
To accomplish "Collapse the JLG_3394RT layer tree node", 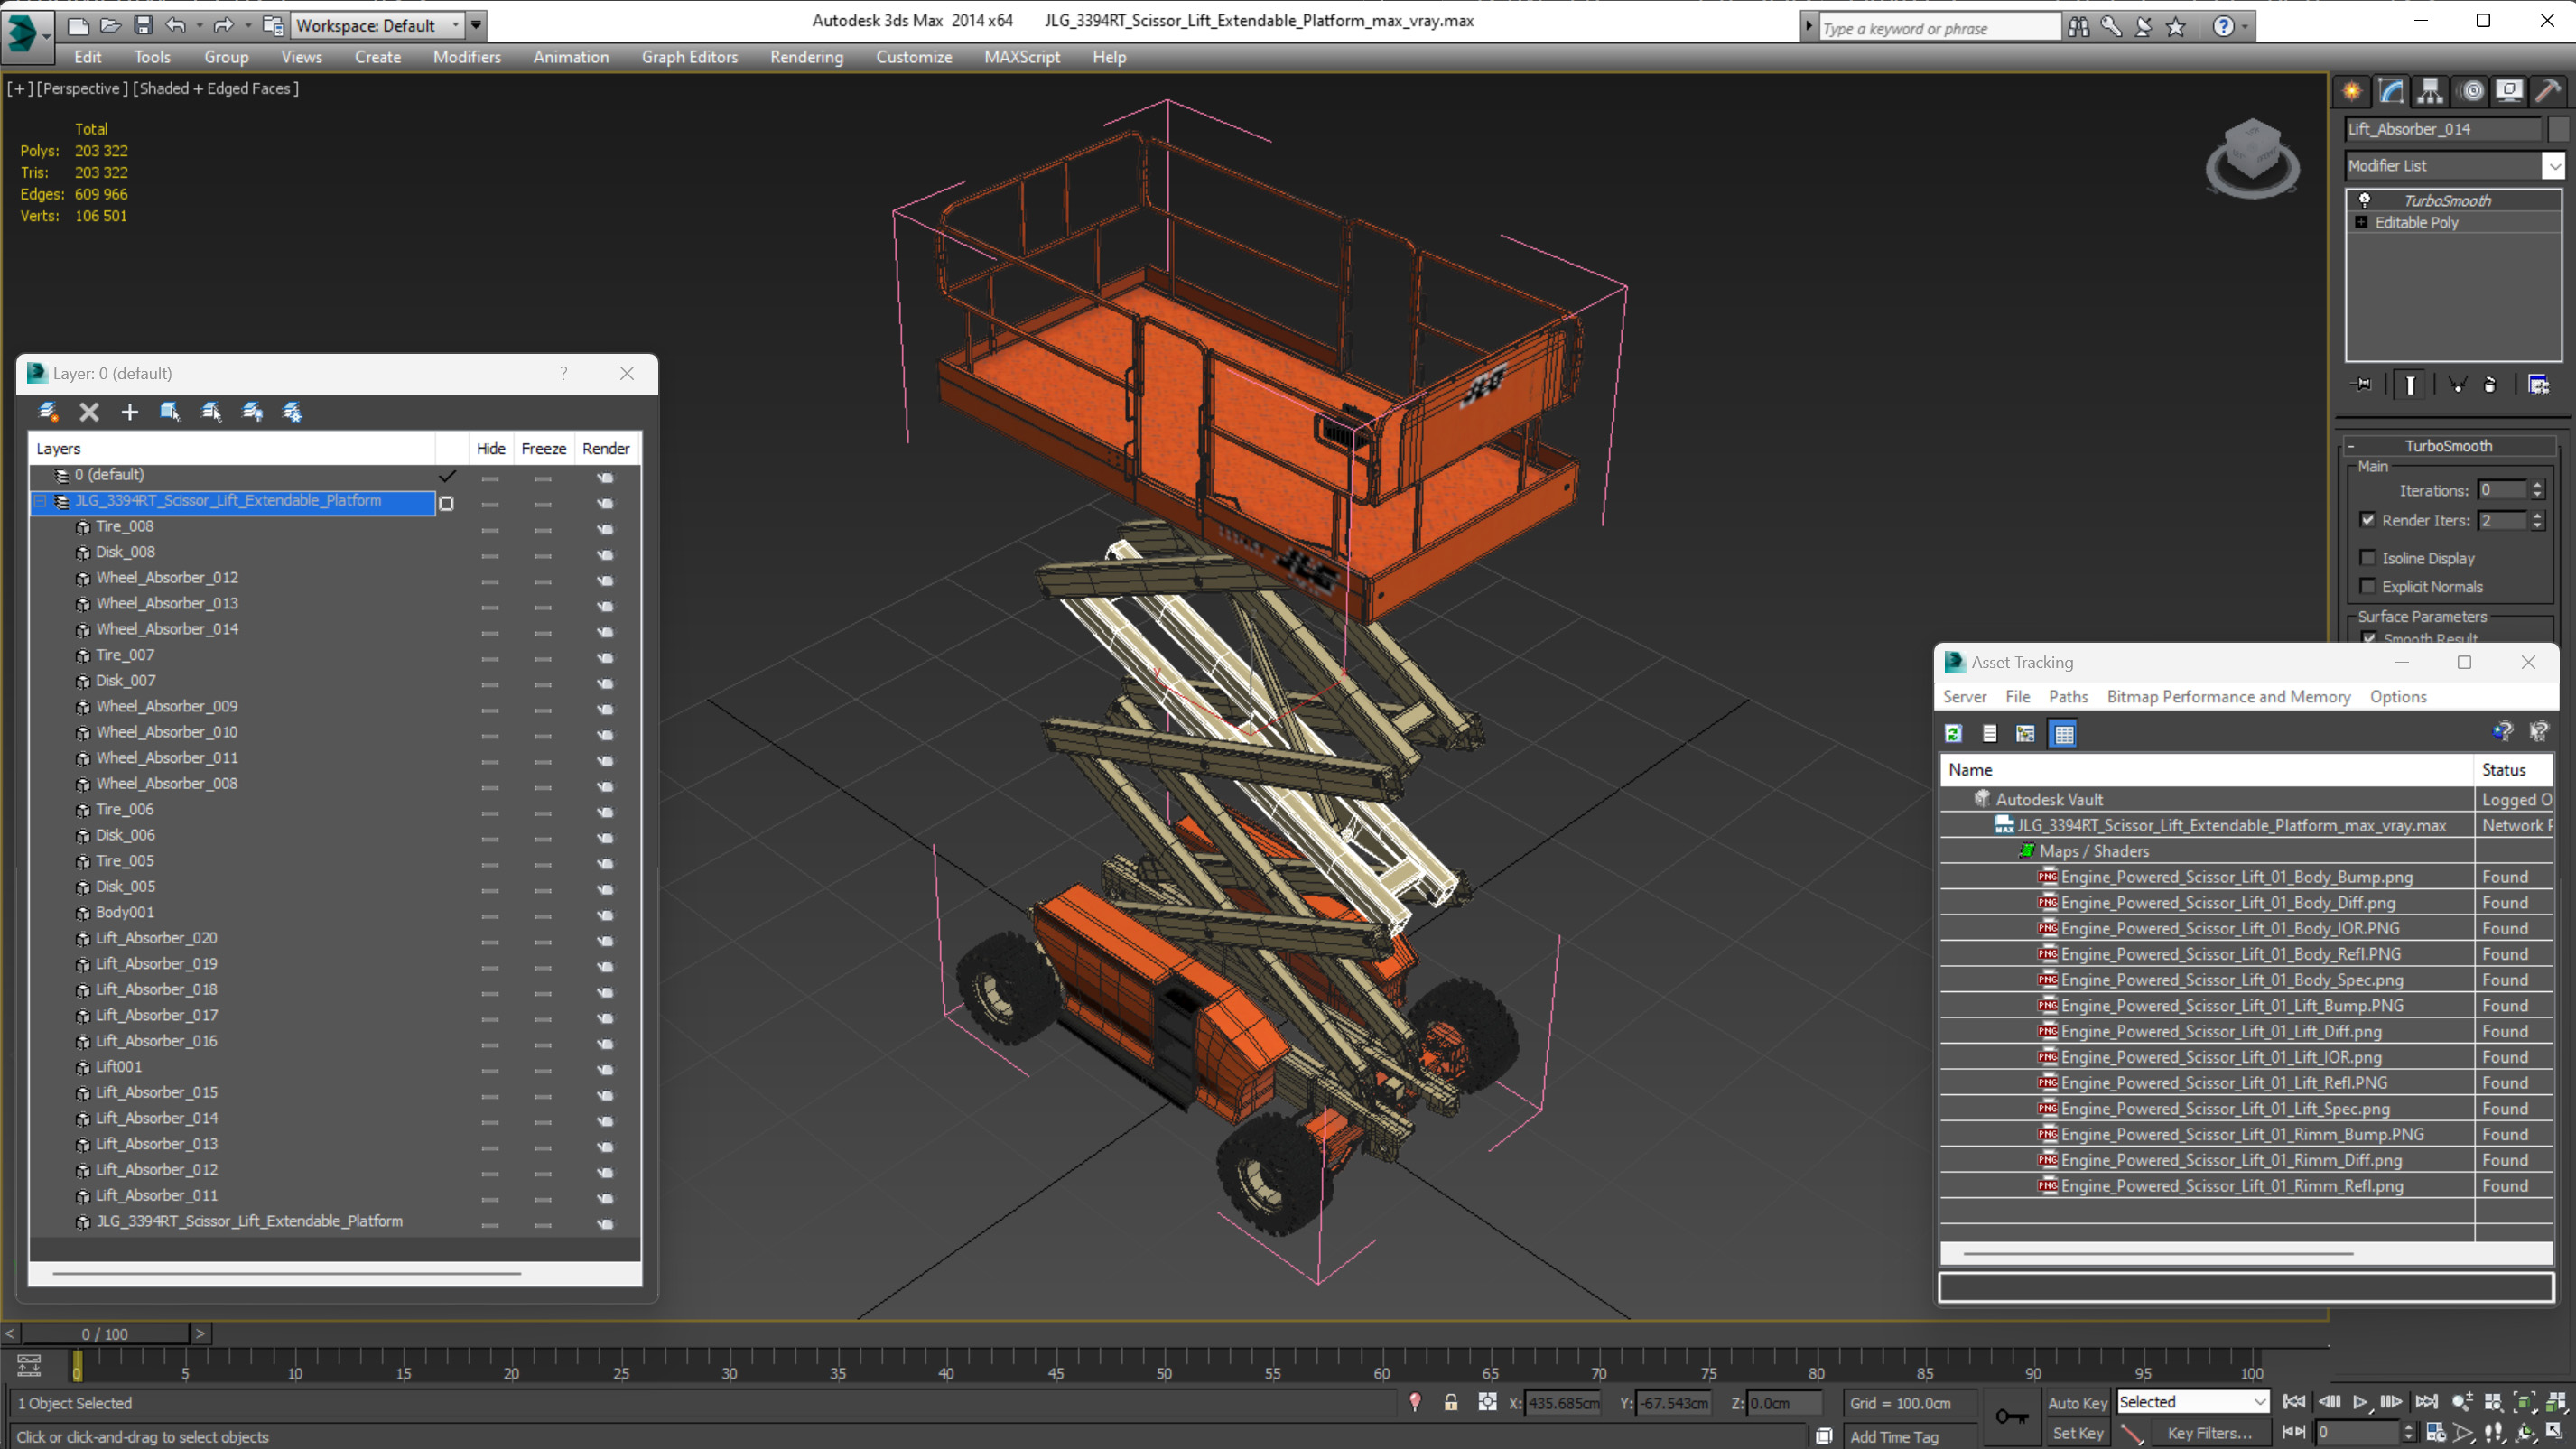I will click(x=40, y=501).
